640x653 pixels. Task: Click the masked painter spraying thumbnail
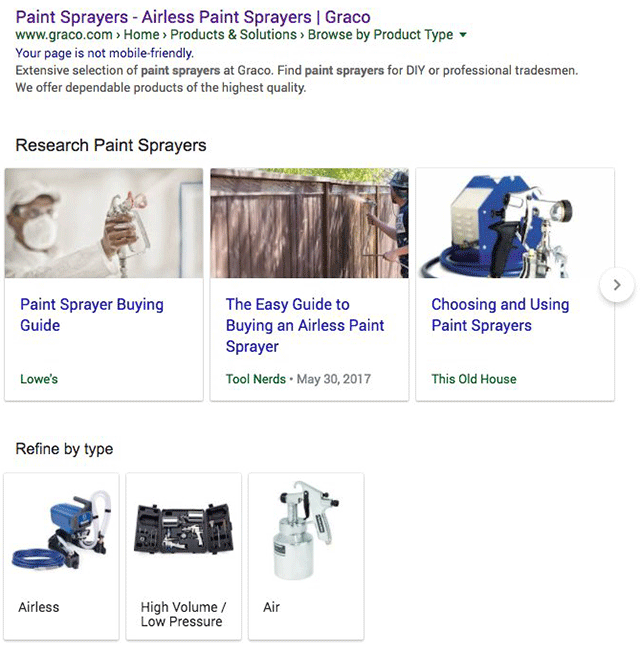tap(104, 223)
